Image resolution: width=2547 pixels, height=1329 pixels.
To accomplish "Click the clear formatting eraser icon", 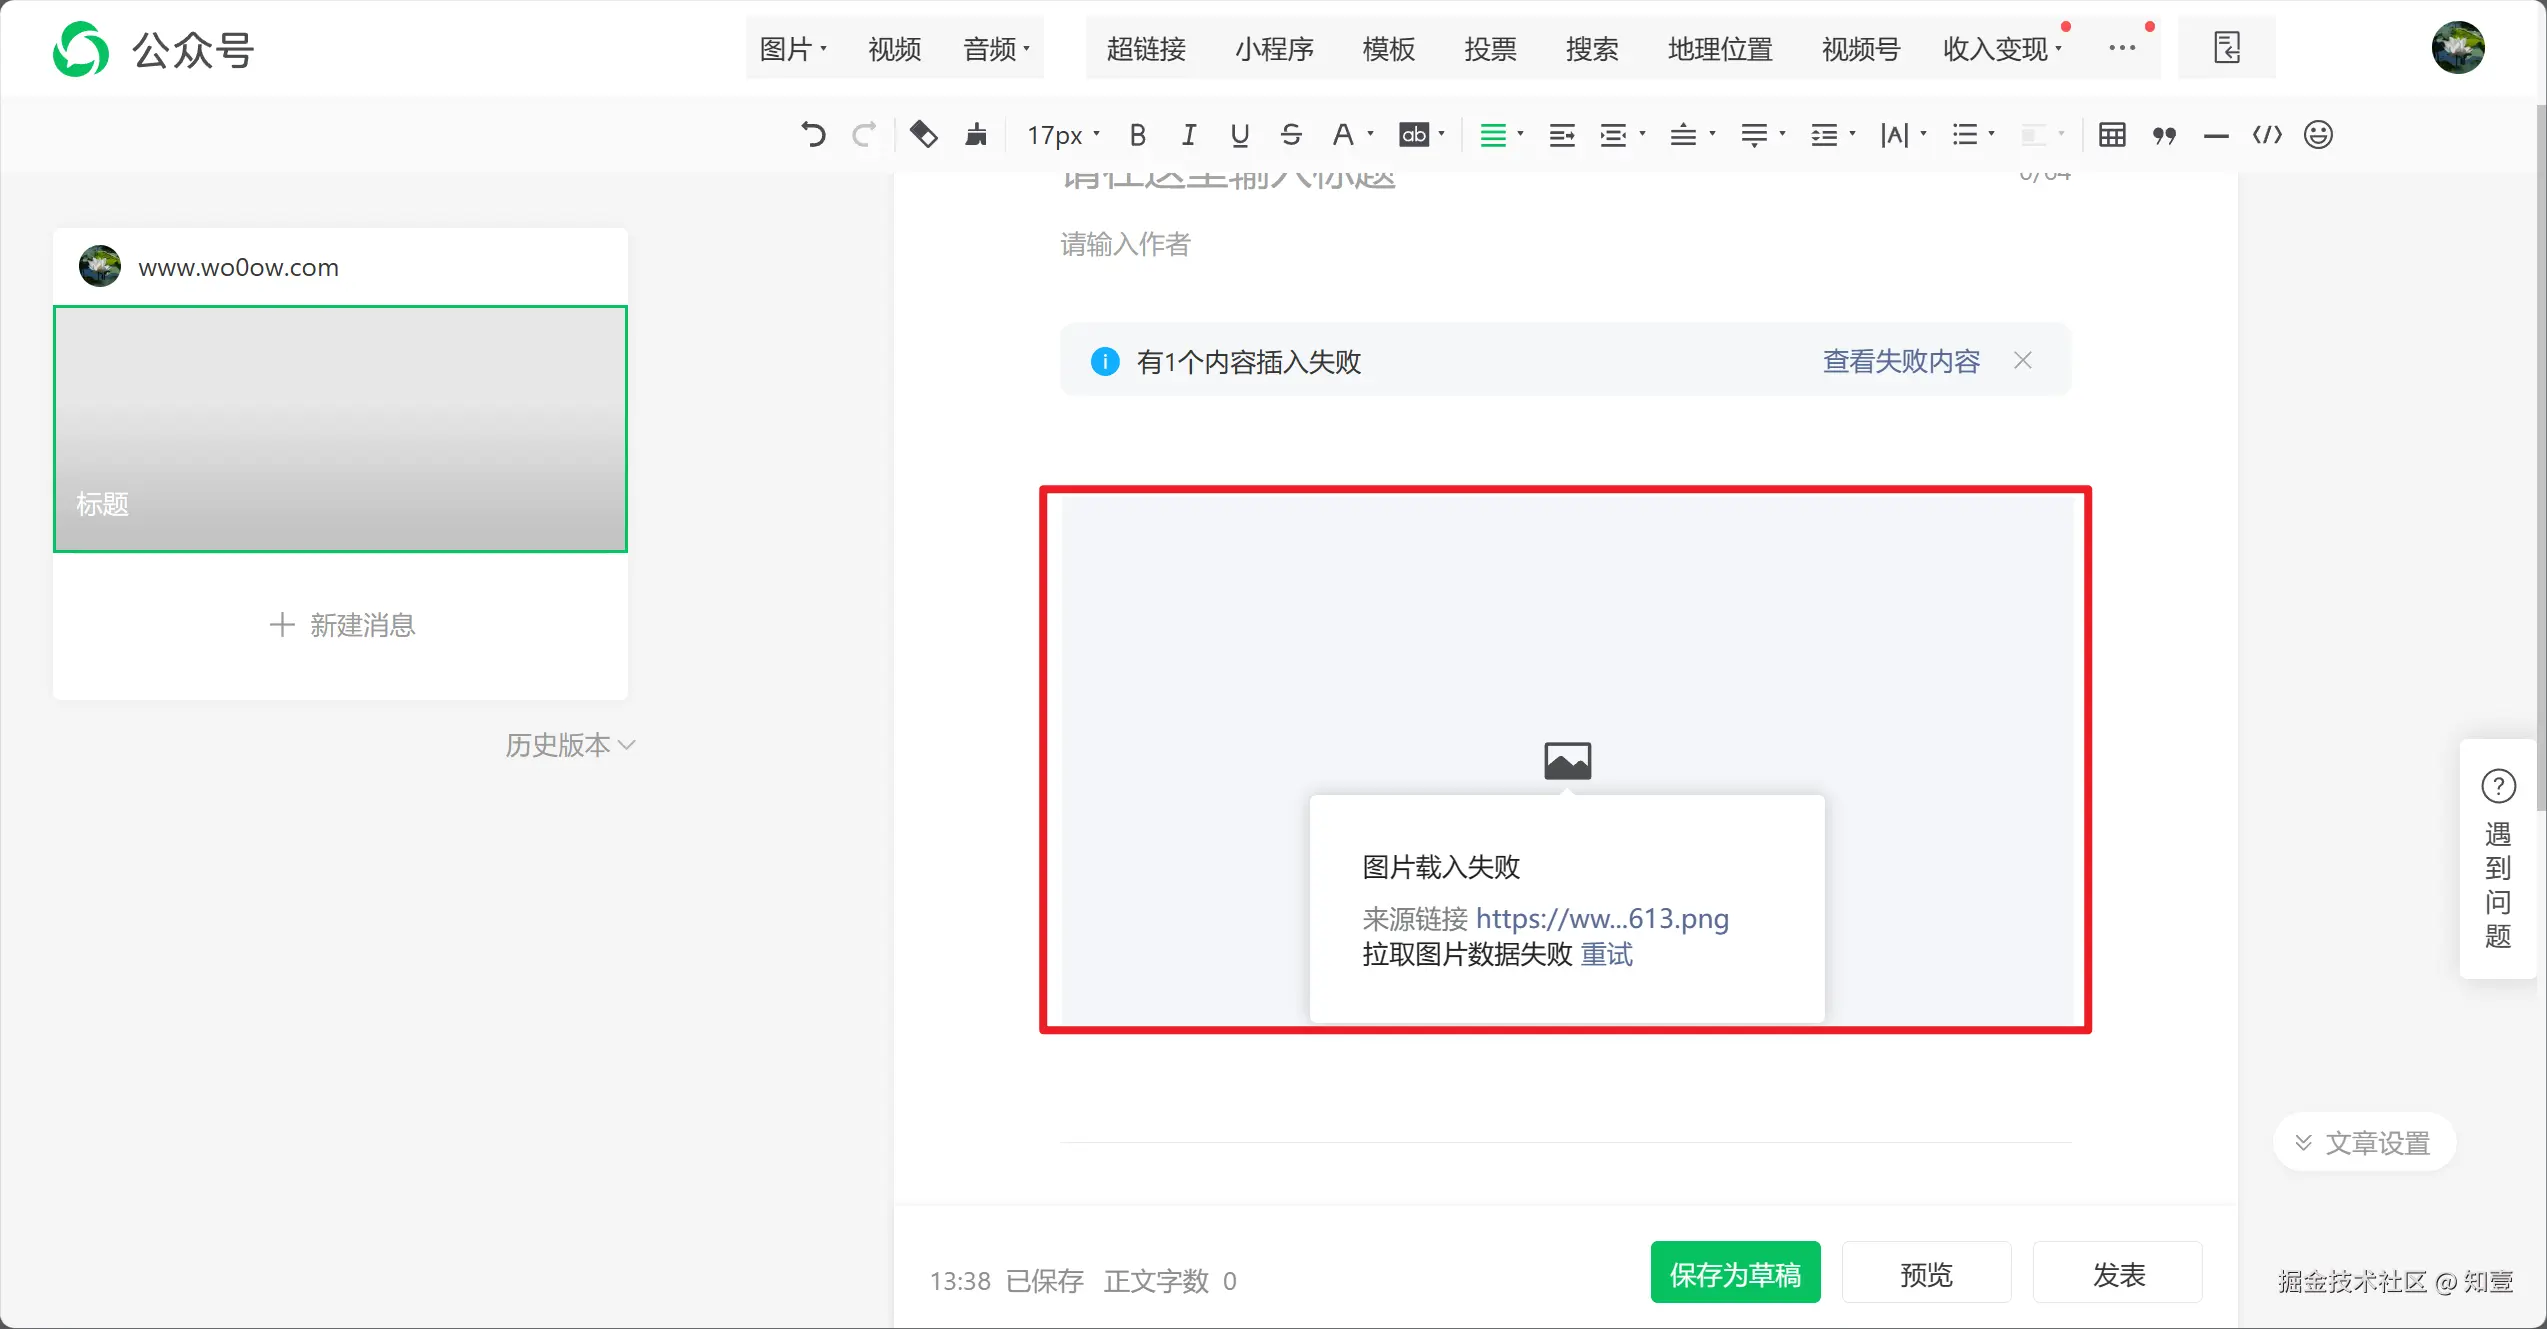I will point(923,134).
